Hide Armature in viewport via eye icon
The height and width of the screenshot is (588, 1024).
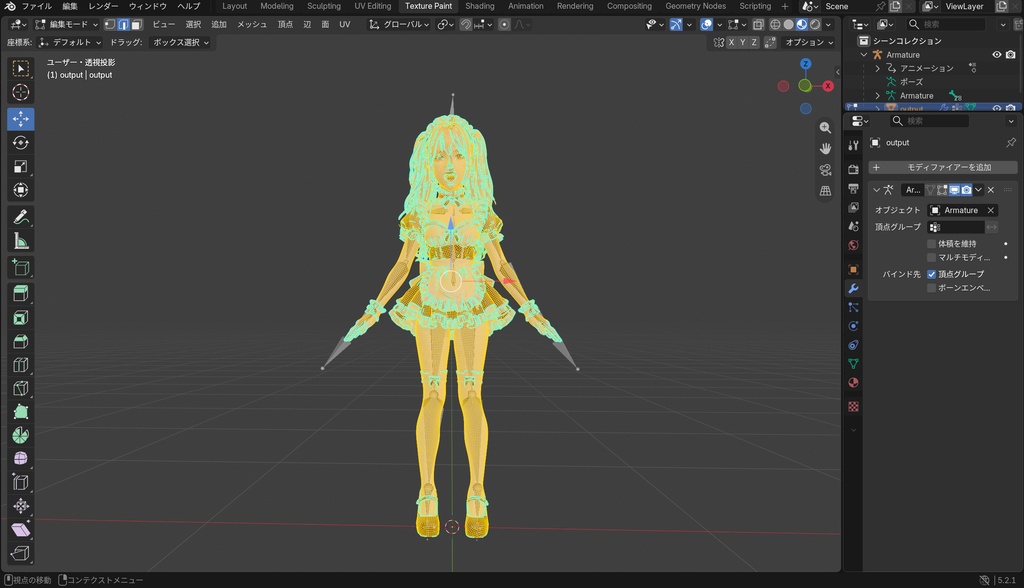997,55
